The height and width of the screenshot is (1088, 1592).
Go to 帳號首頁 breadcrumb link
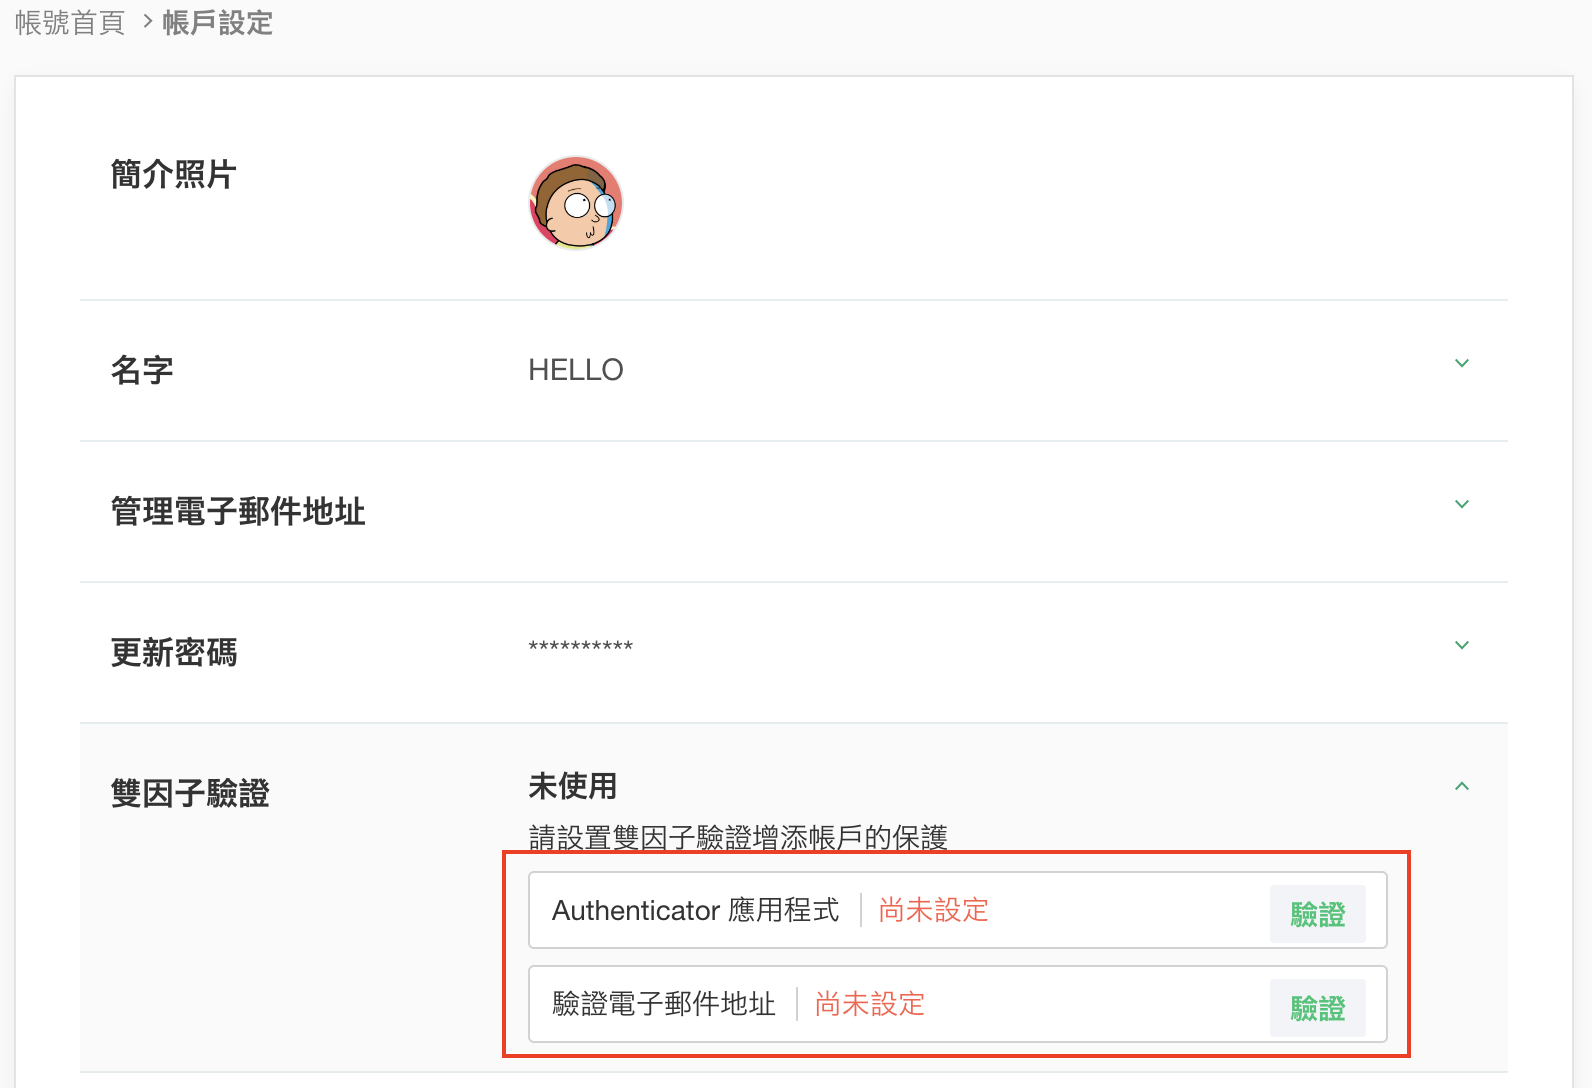click(70, 23)
